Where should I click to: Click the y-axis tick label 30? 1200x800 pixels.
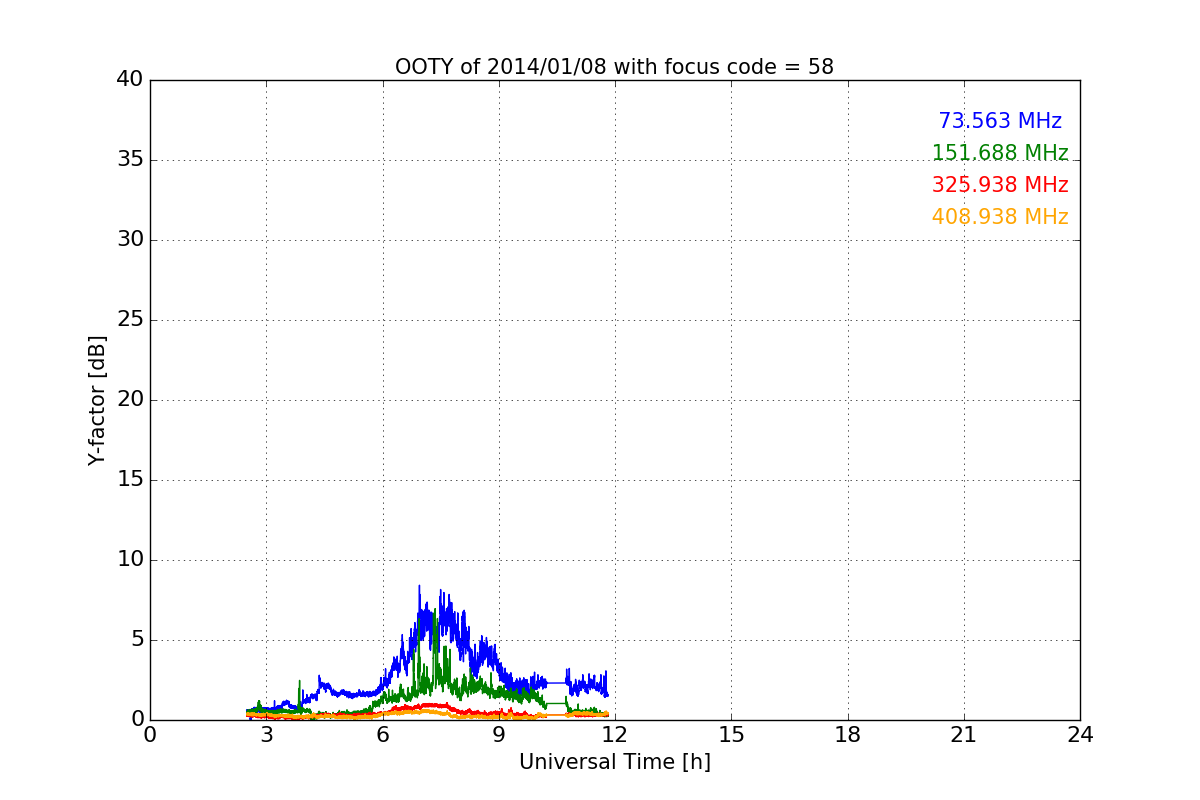click(x=130, y=240)
